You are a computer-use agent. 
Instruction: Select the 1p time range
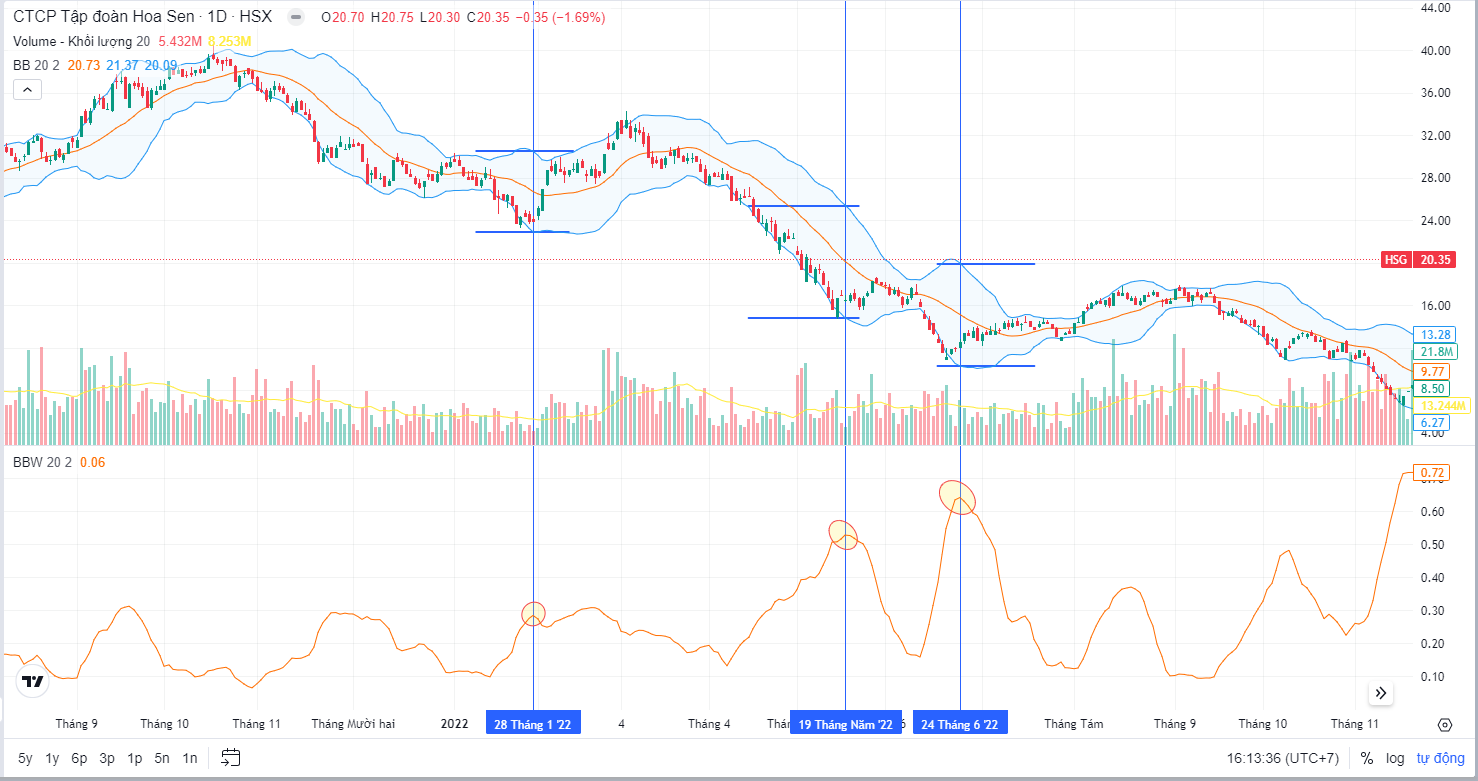point(134,758)
